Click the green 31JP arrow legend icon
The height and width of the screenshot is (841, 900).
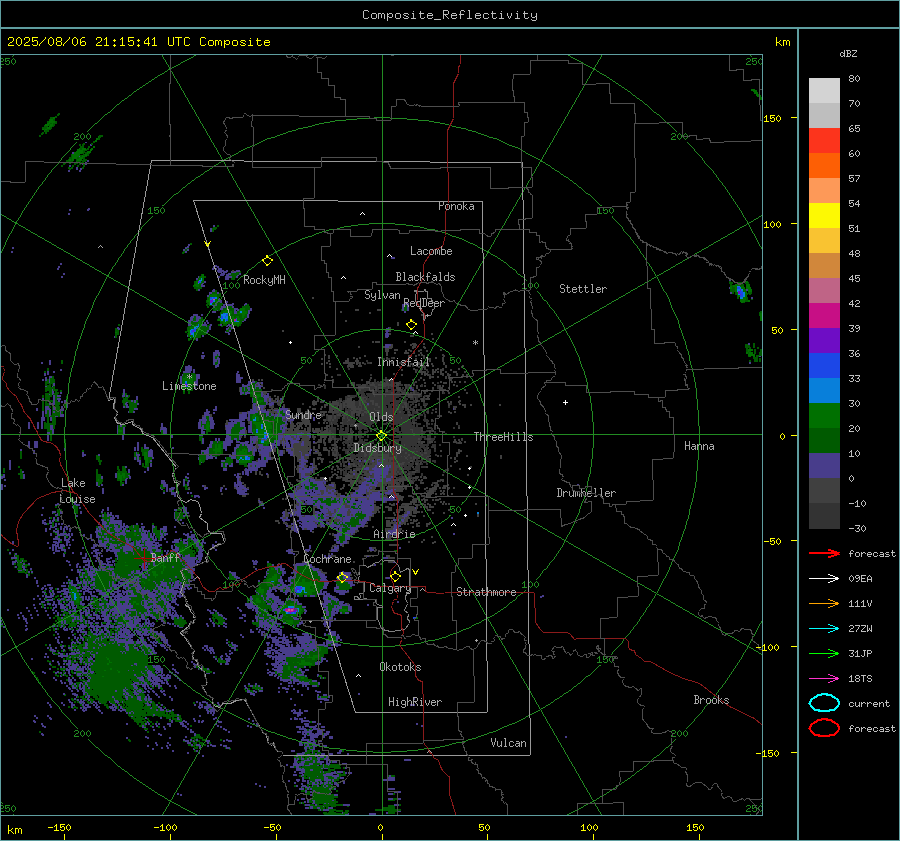(x=824, y=653)
